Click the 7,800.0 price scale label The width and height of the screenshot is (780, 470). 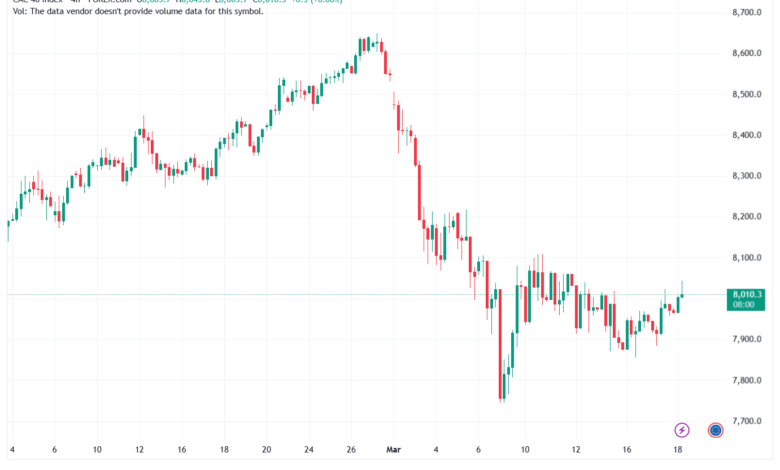pos(748,381)
